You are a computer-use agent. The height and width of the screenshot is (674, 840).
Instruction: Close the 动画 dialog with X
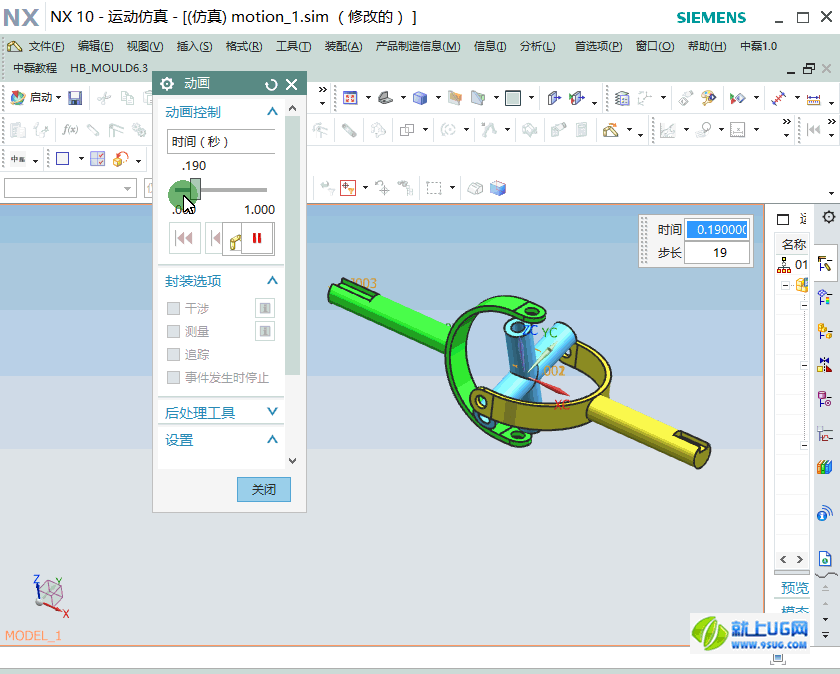pyautogui.click(x=291, y=85)
